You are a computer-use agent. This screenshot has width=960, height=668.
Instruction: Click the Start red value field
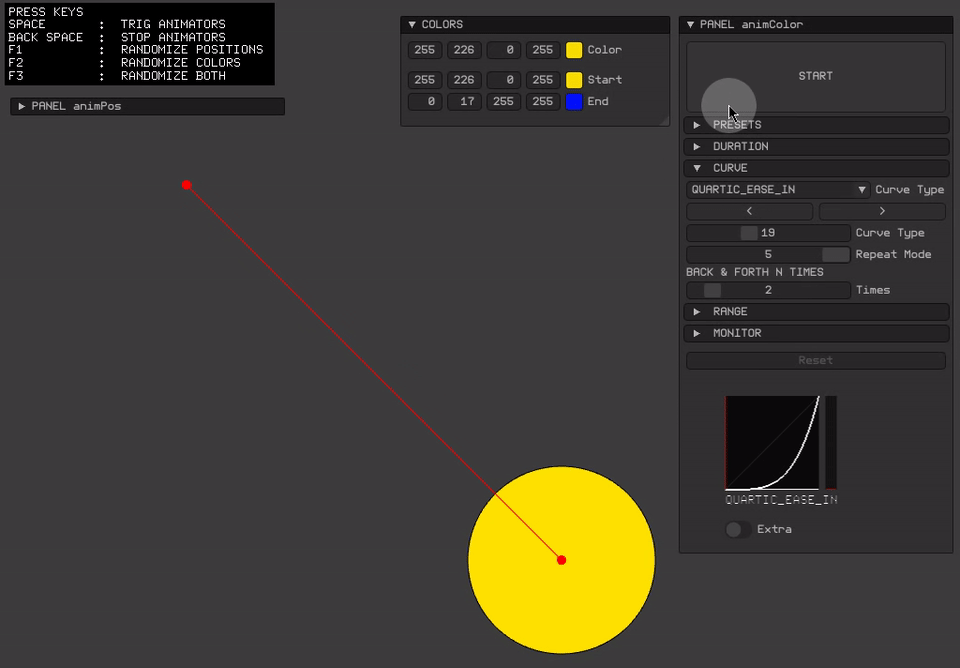click(425, 80)
